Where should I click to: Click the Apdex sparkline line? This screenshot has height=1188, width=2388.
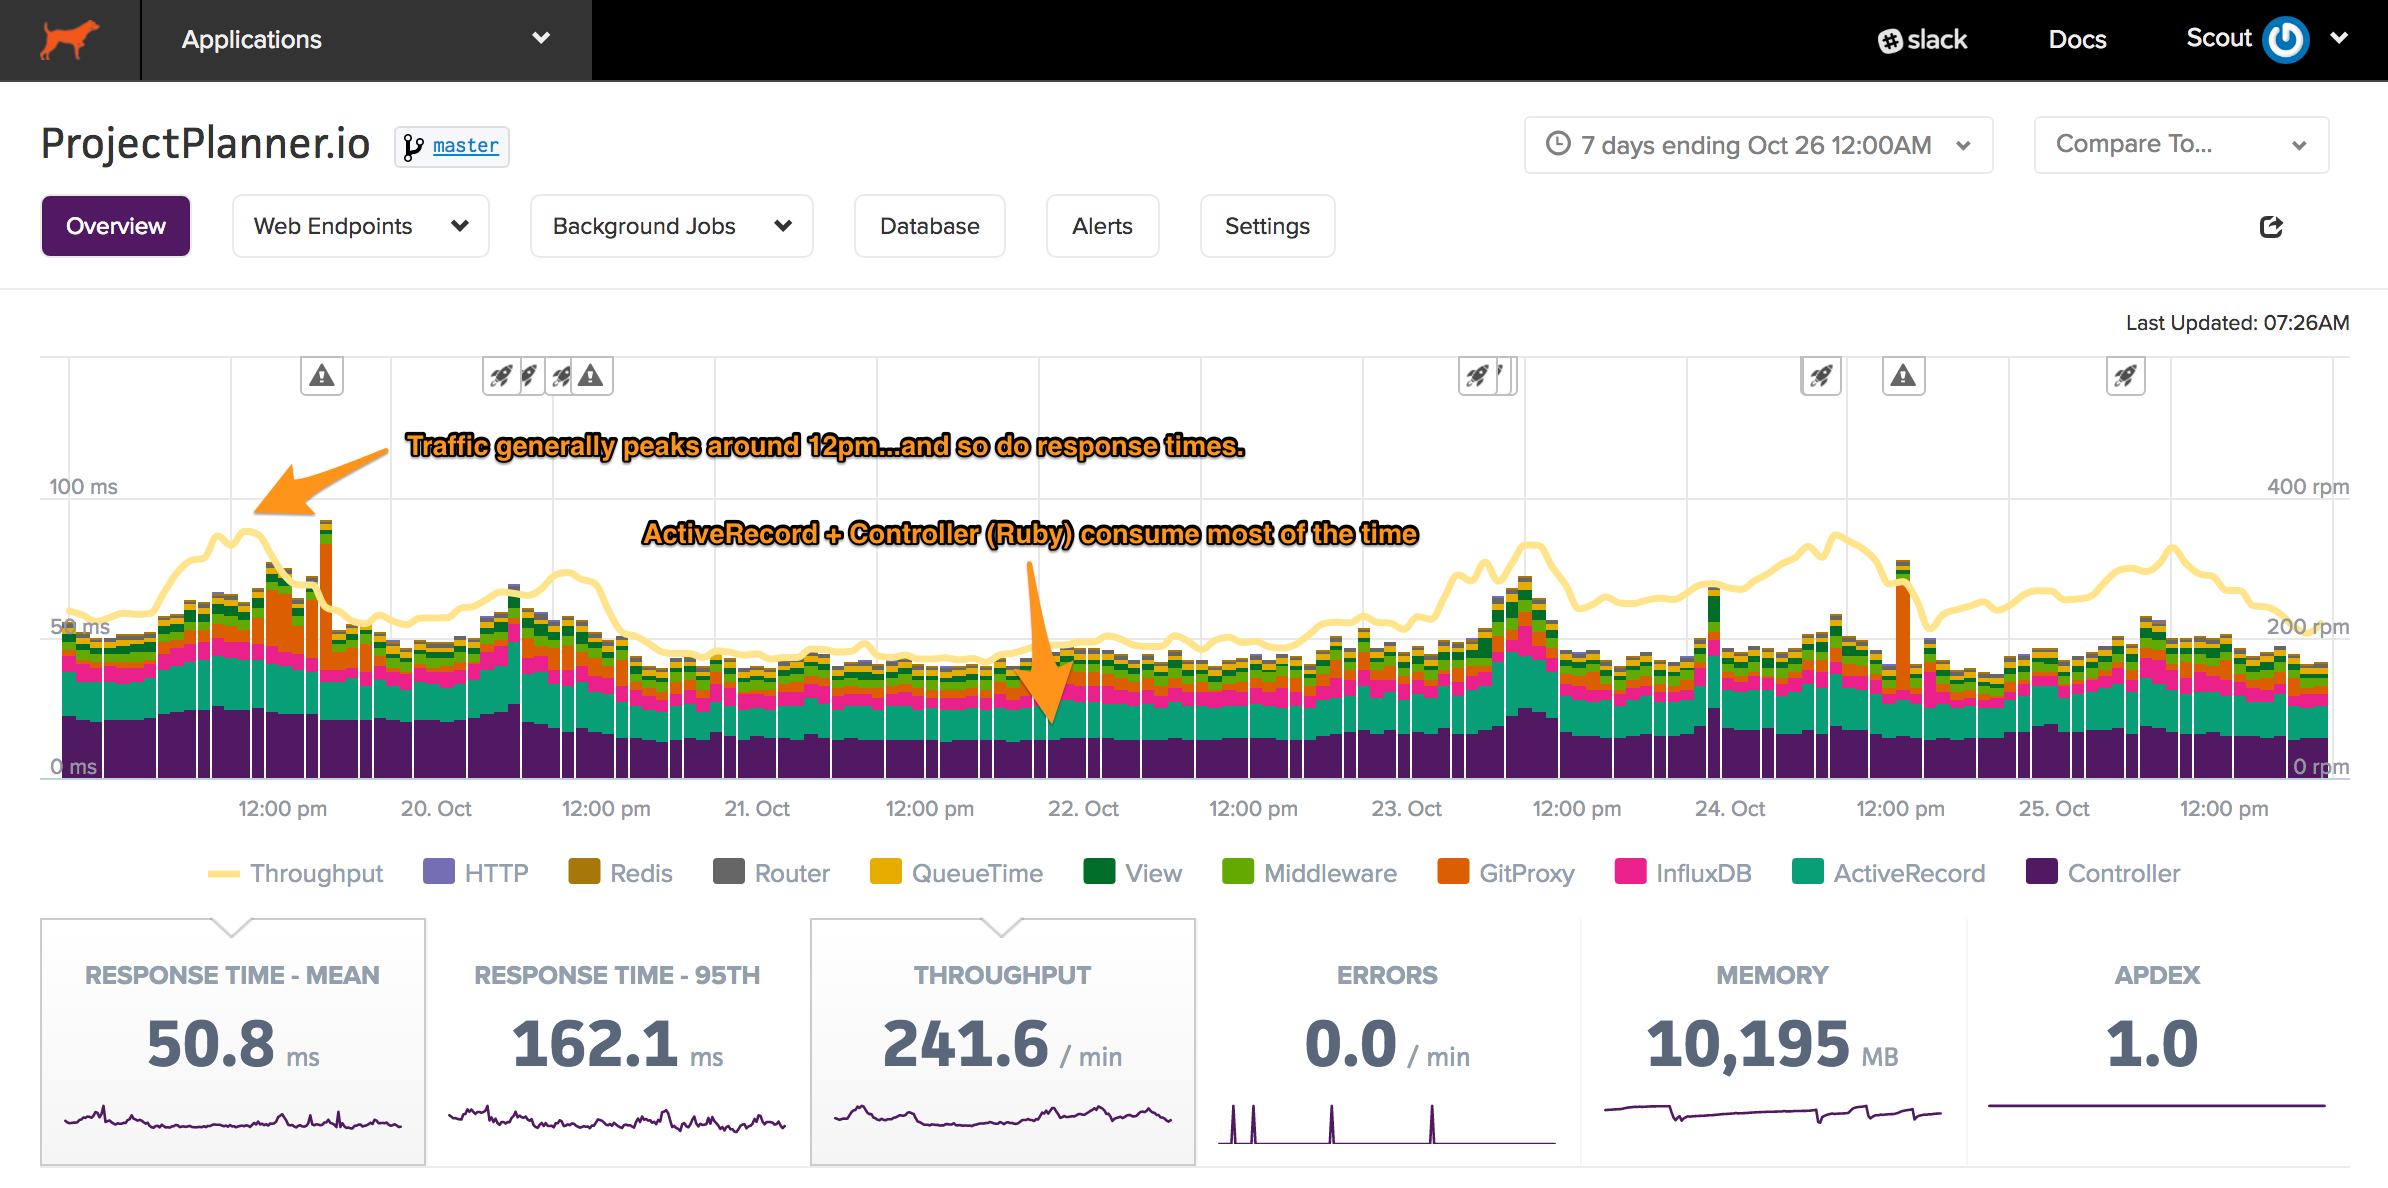[2157, 1106]
